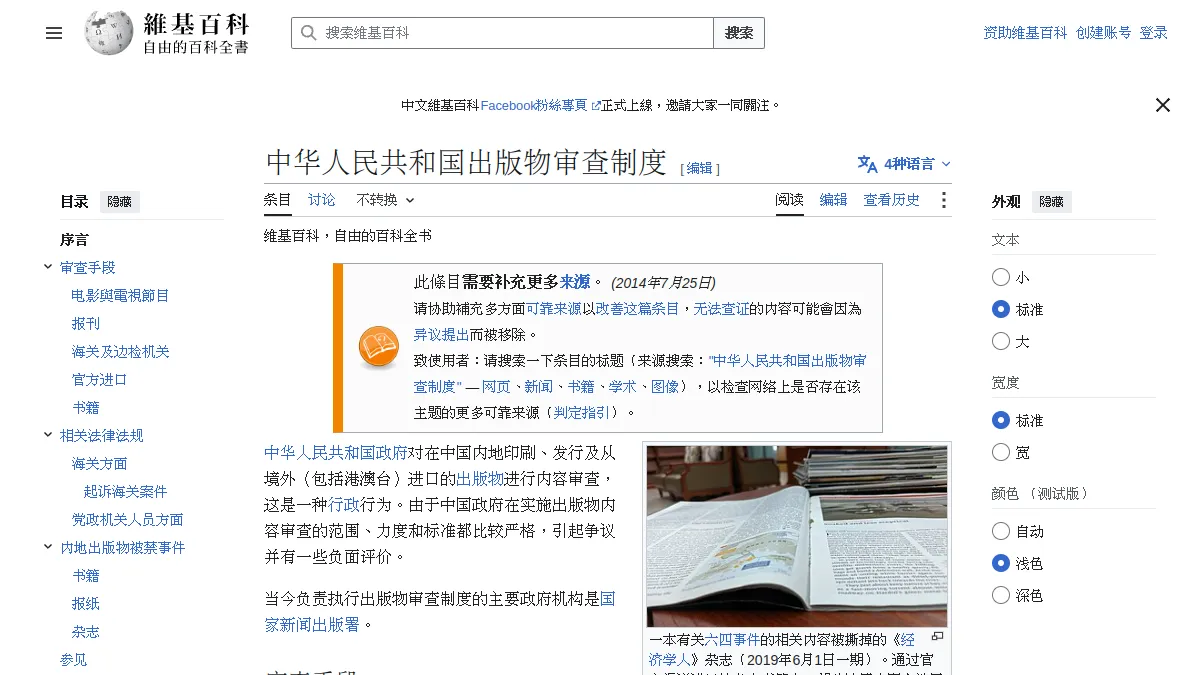
Task: Collapse the 相关法律法规 section in contents
Action: 48,435
